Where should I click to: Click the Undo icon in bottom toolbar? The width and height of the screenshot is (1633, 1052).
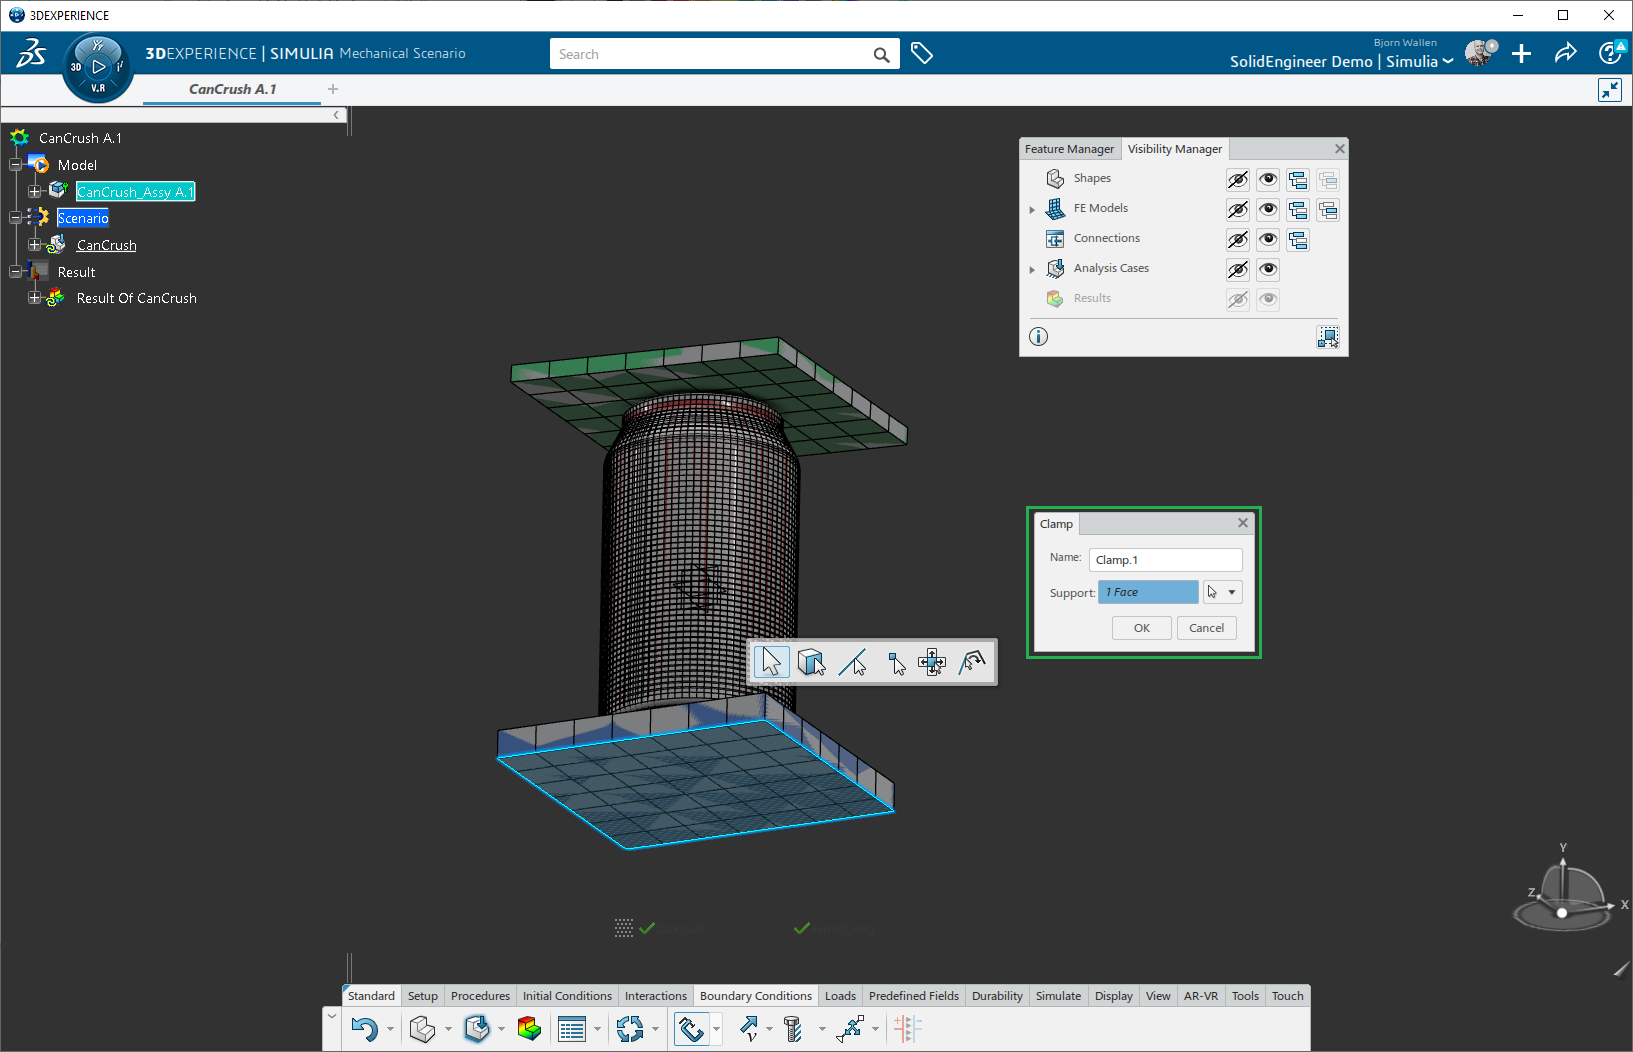[x=364, y=1028]
